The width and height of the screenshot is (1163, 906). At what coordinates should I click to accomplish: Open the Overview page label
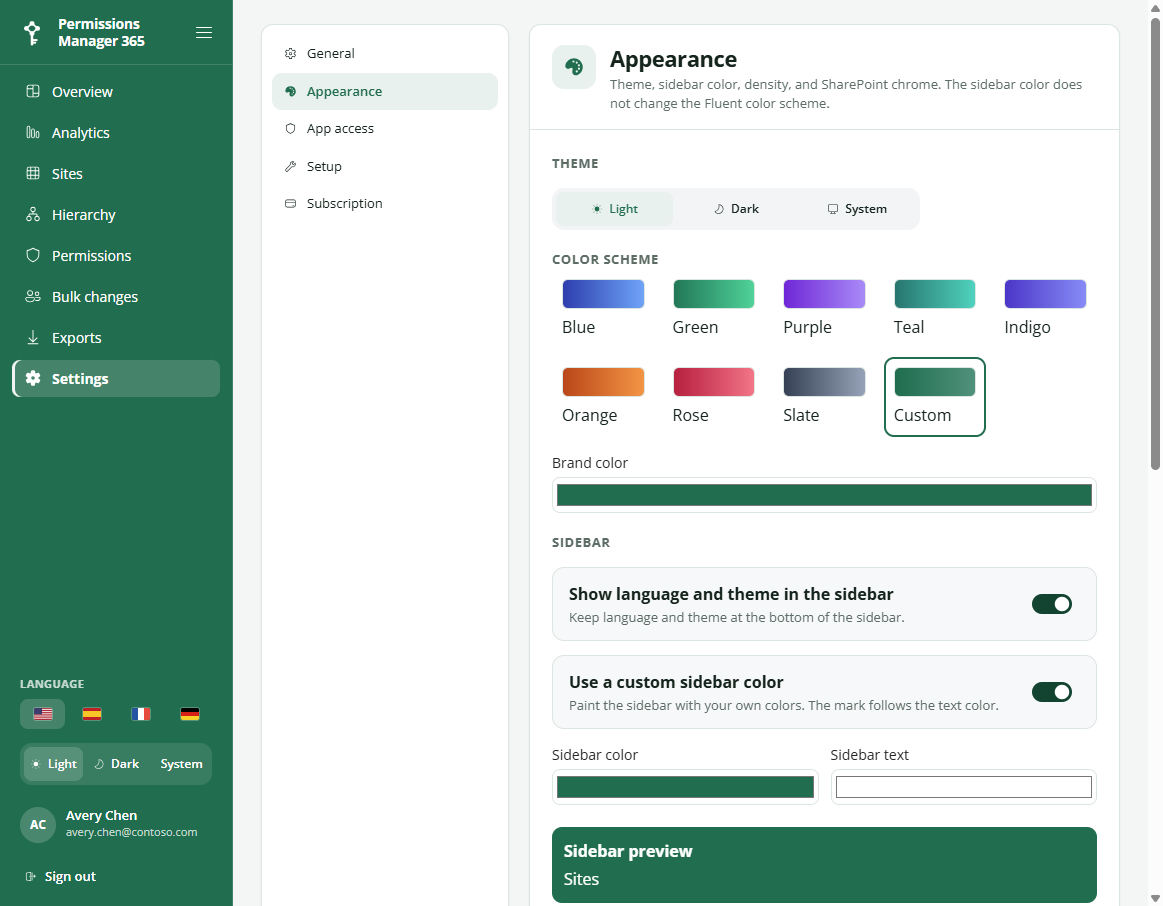[x=82, y=92]
